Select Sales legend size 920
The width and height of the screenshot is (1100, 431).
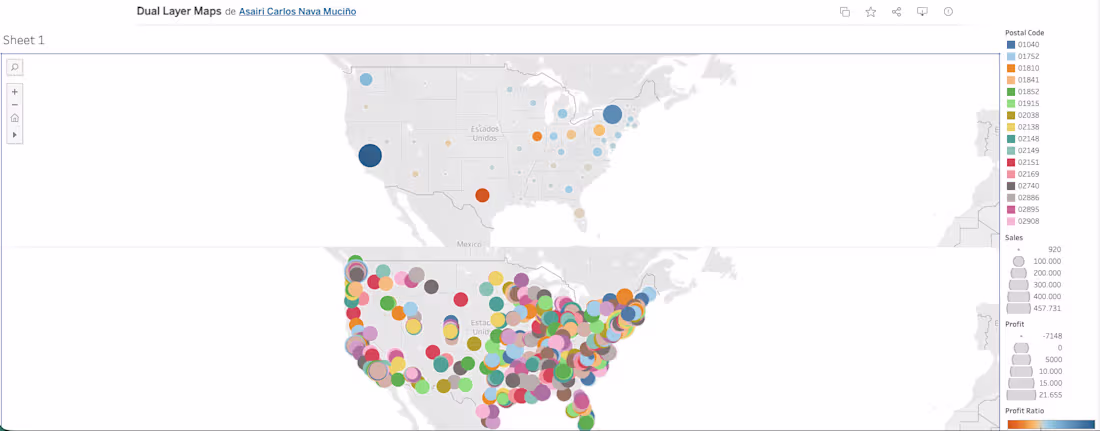click(x=1035, y=249)
